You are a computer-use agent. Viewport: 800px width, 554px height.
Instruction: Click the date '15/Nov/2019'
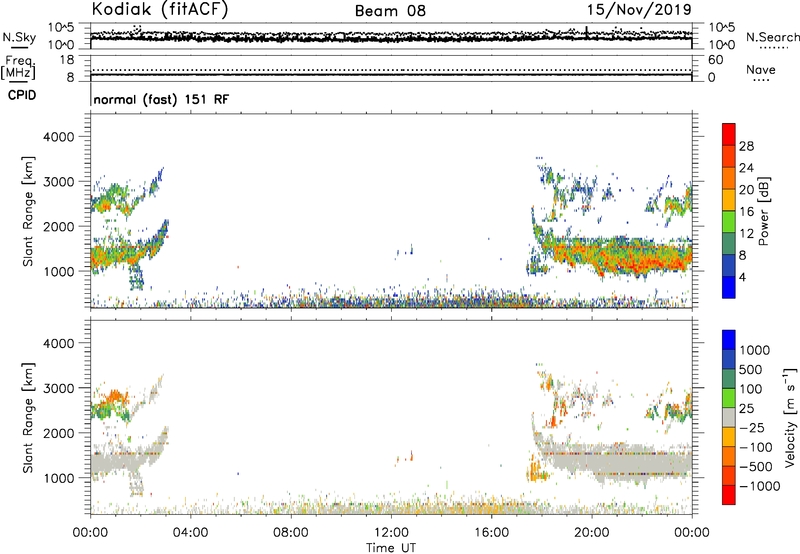pos(639,9)
